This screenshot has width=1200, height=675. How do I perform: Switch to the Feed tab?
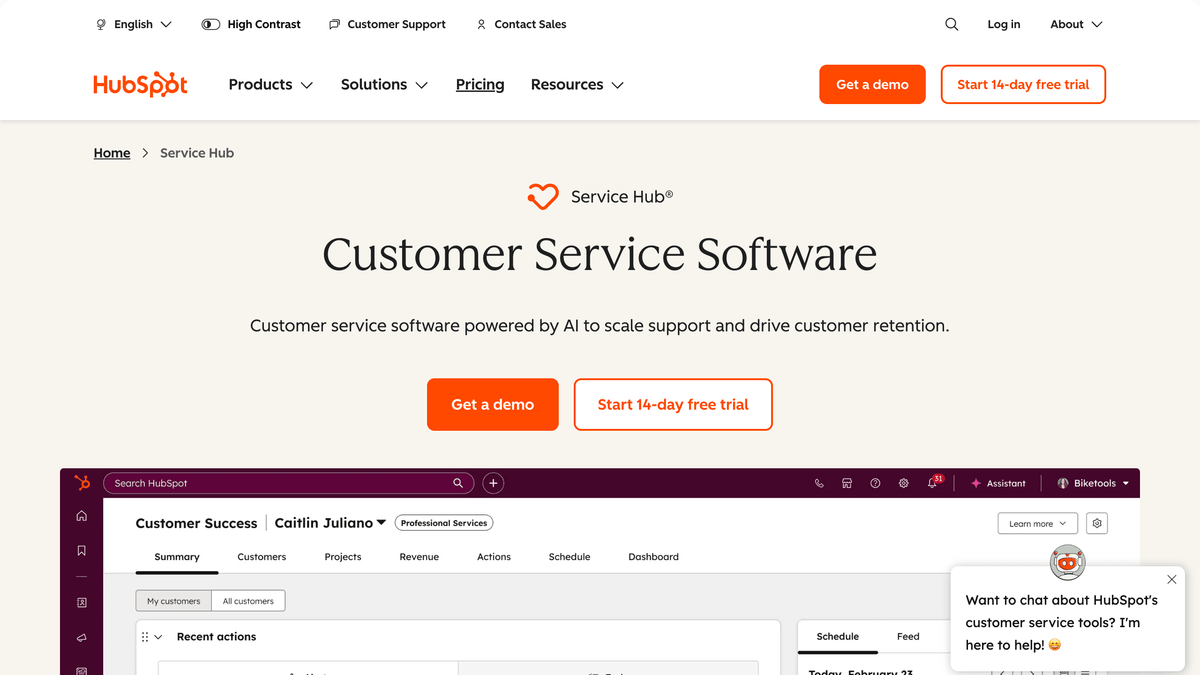[x=908, y=636]
